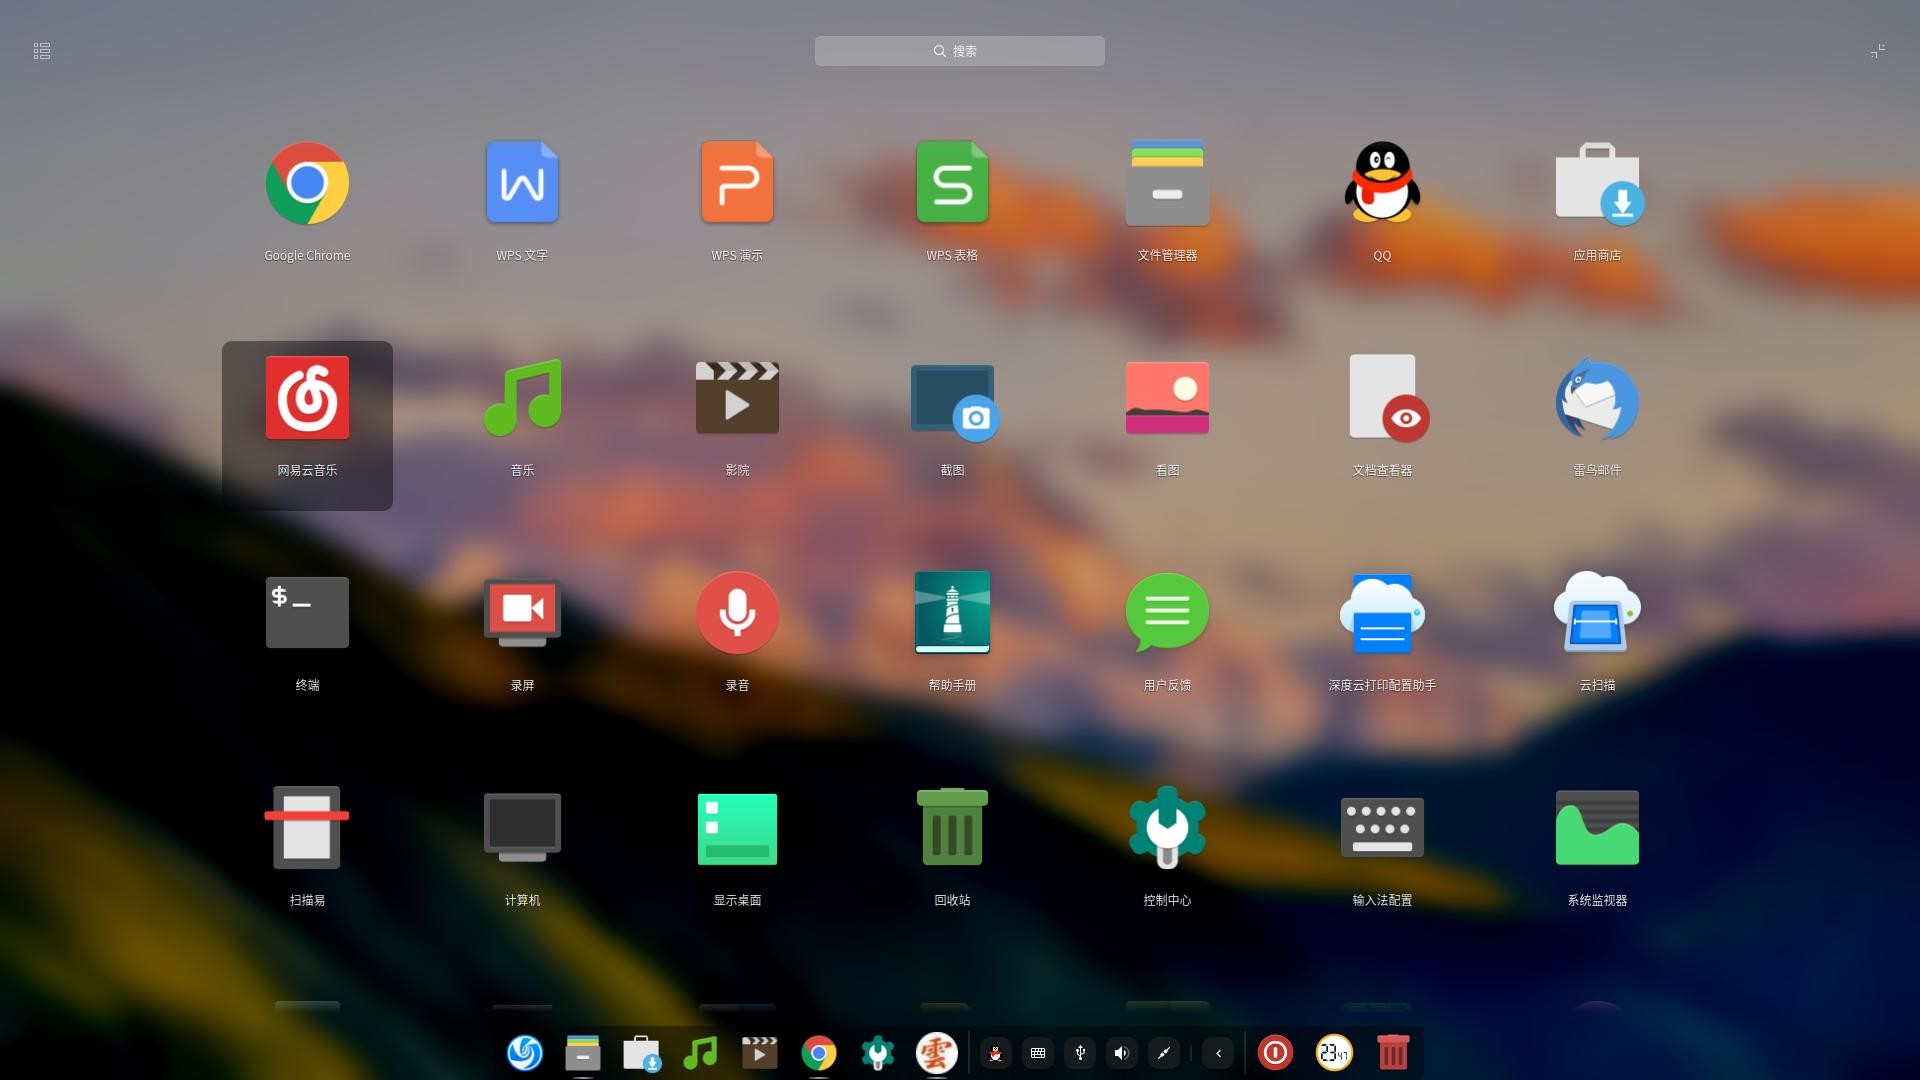Open 控制中心 from the app grid
The width and height of the screenshot is (1920, 1080).
(x=1167, y=828)
